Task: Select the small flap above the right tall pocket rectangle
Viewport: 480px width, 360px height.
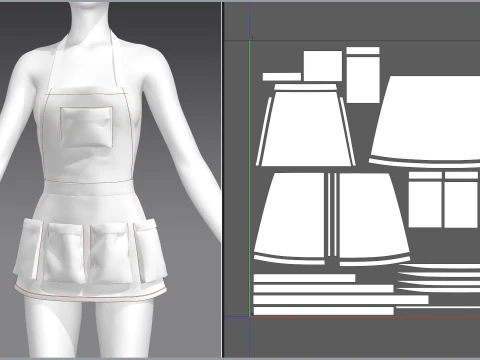Action: coord(461,175)
